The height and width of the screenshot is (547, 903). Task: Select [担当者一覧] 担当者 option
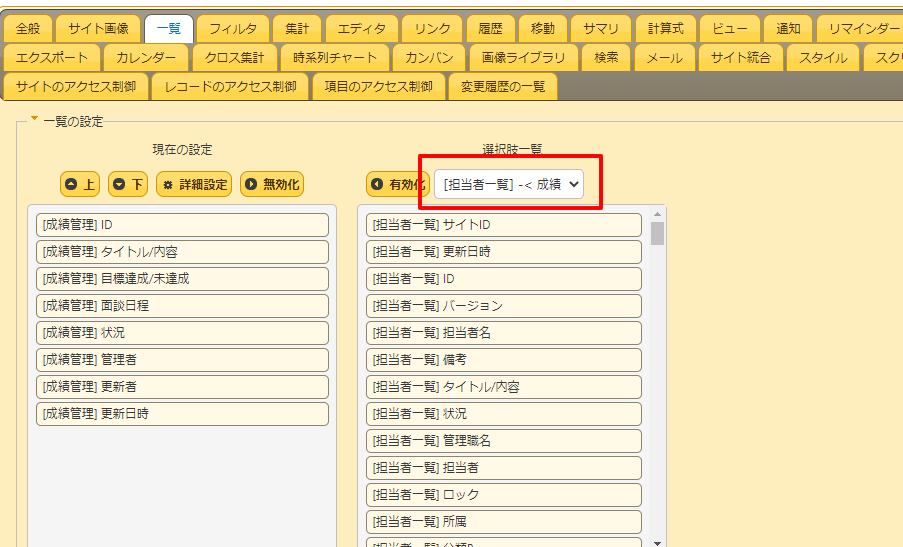click(x=504, y=468)
